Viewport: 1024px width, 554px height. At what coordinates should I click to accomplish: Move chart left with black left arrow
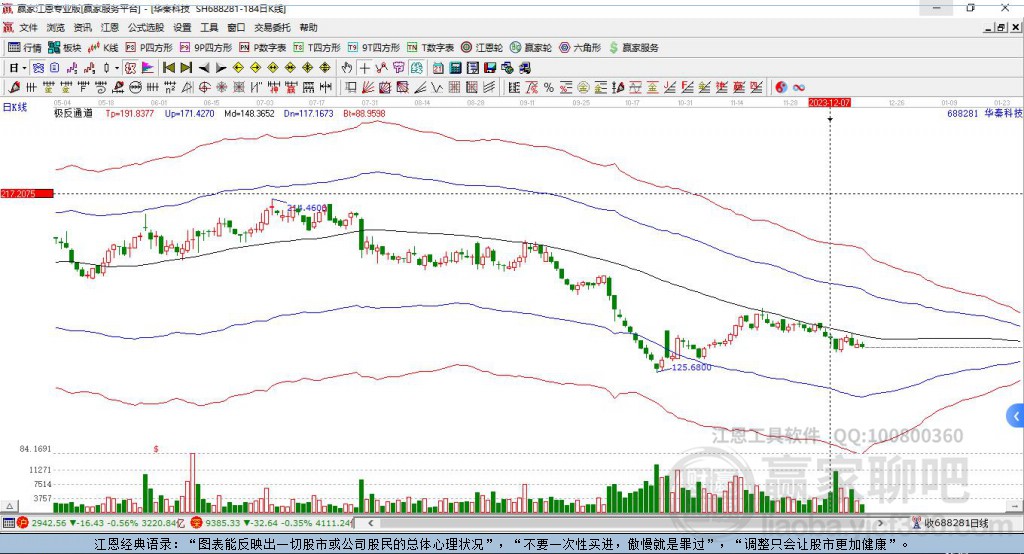tap(204, 68)
